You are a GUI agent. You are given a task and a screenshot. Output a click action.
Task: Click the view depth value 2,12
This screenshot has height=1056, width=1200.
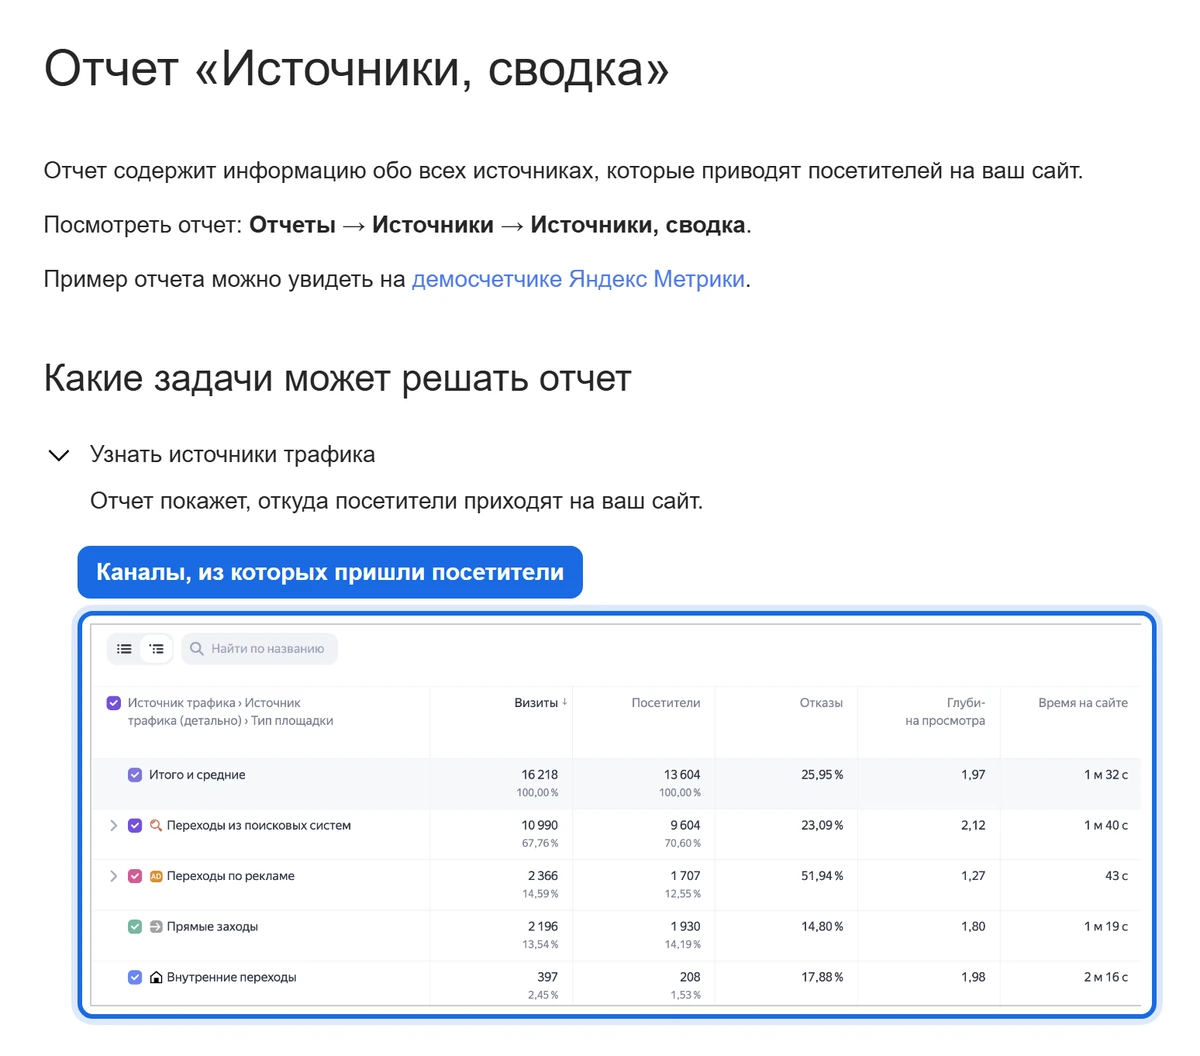click(x=973, y=826)
